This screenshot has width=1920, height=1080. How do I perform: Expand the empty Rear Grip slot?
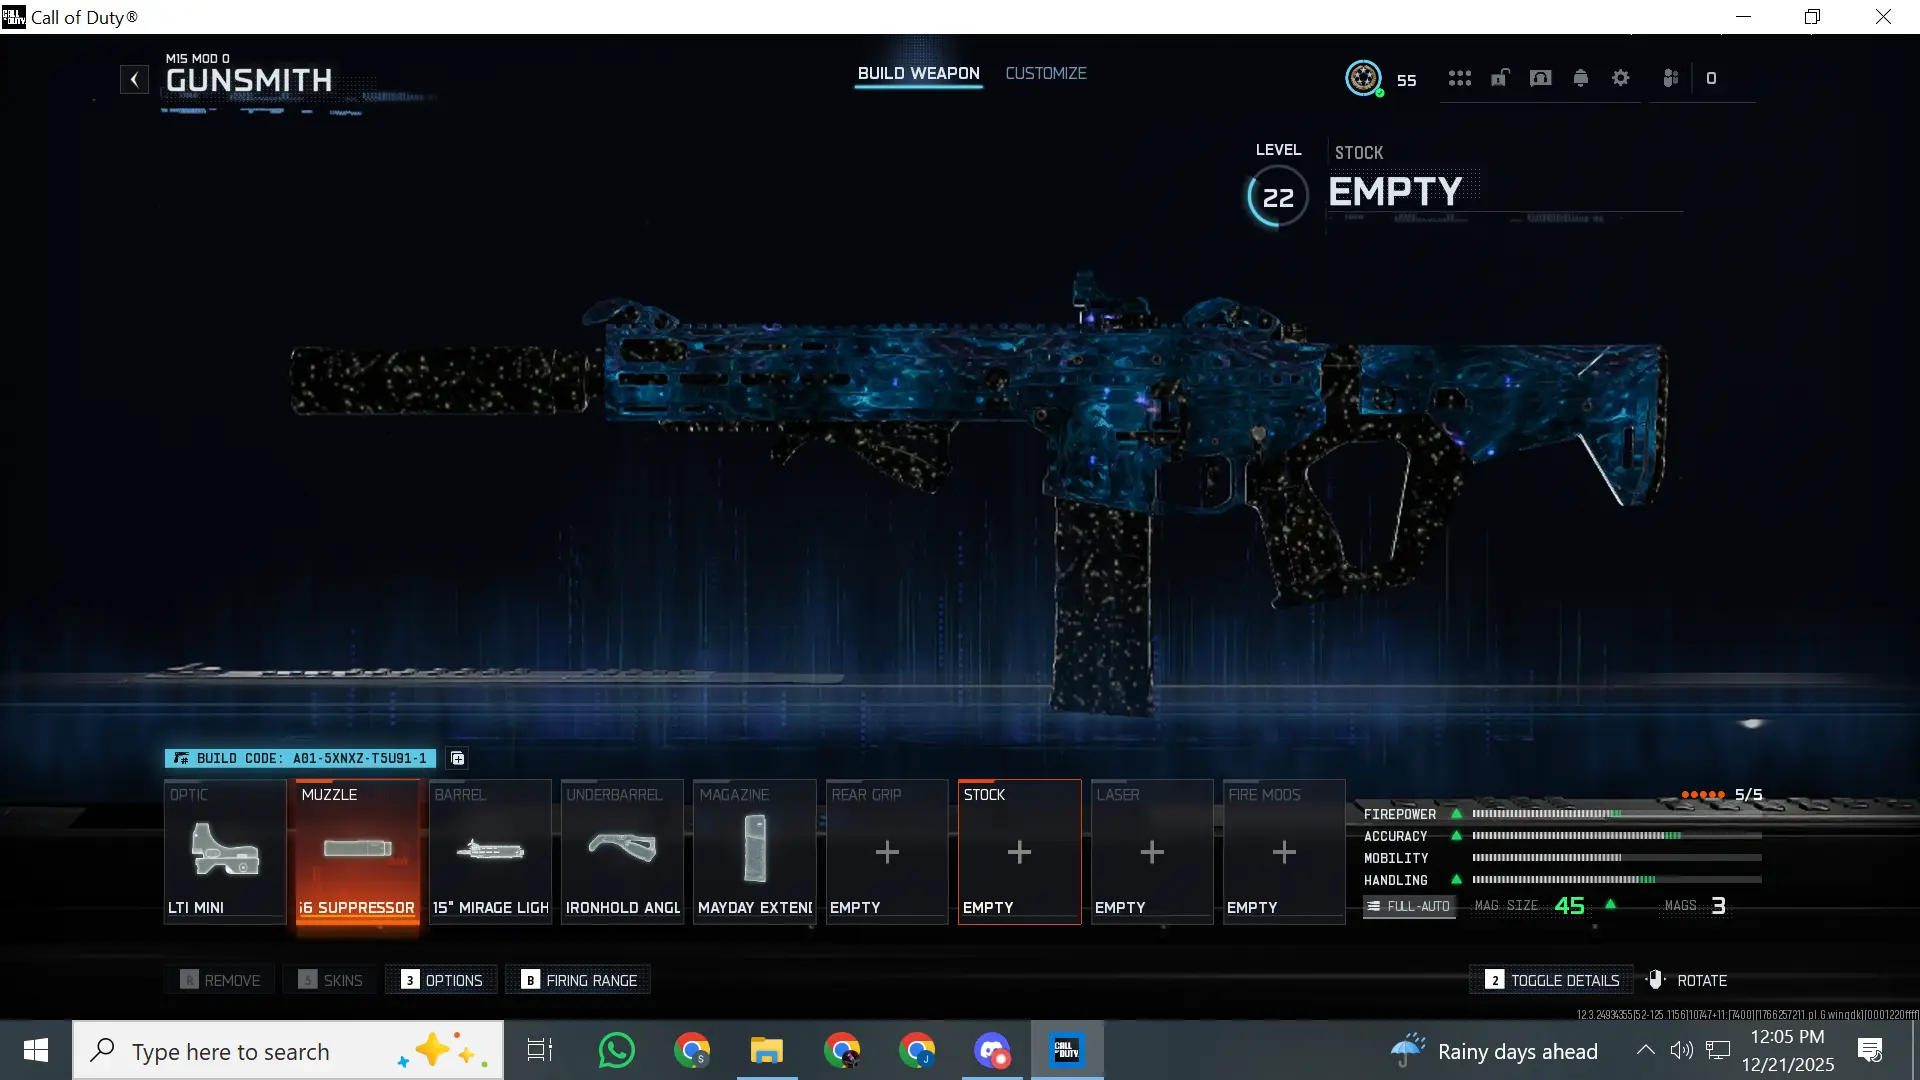[x=886, y=852]
